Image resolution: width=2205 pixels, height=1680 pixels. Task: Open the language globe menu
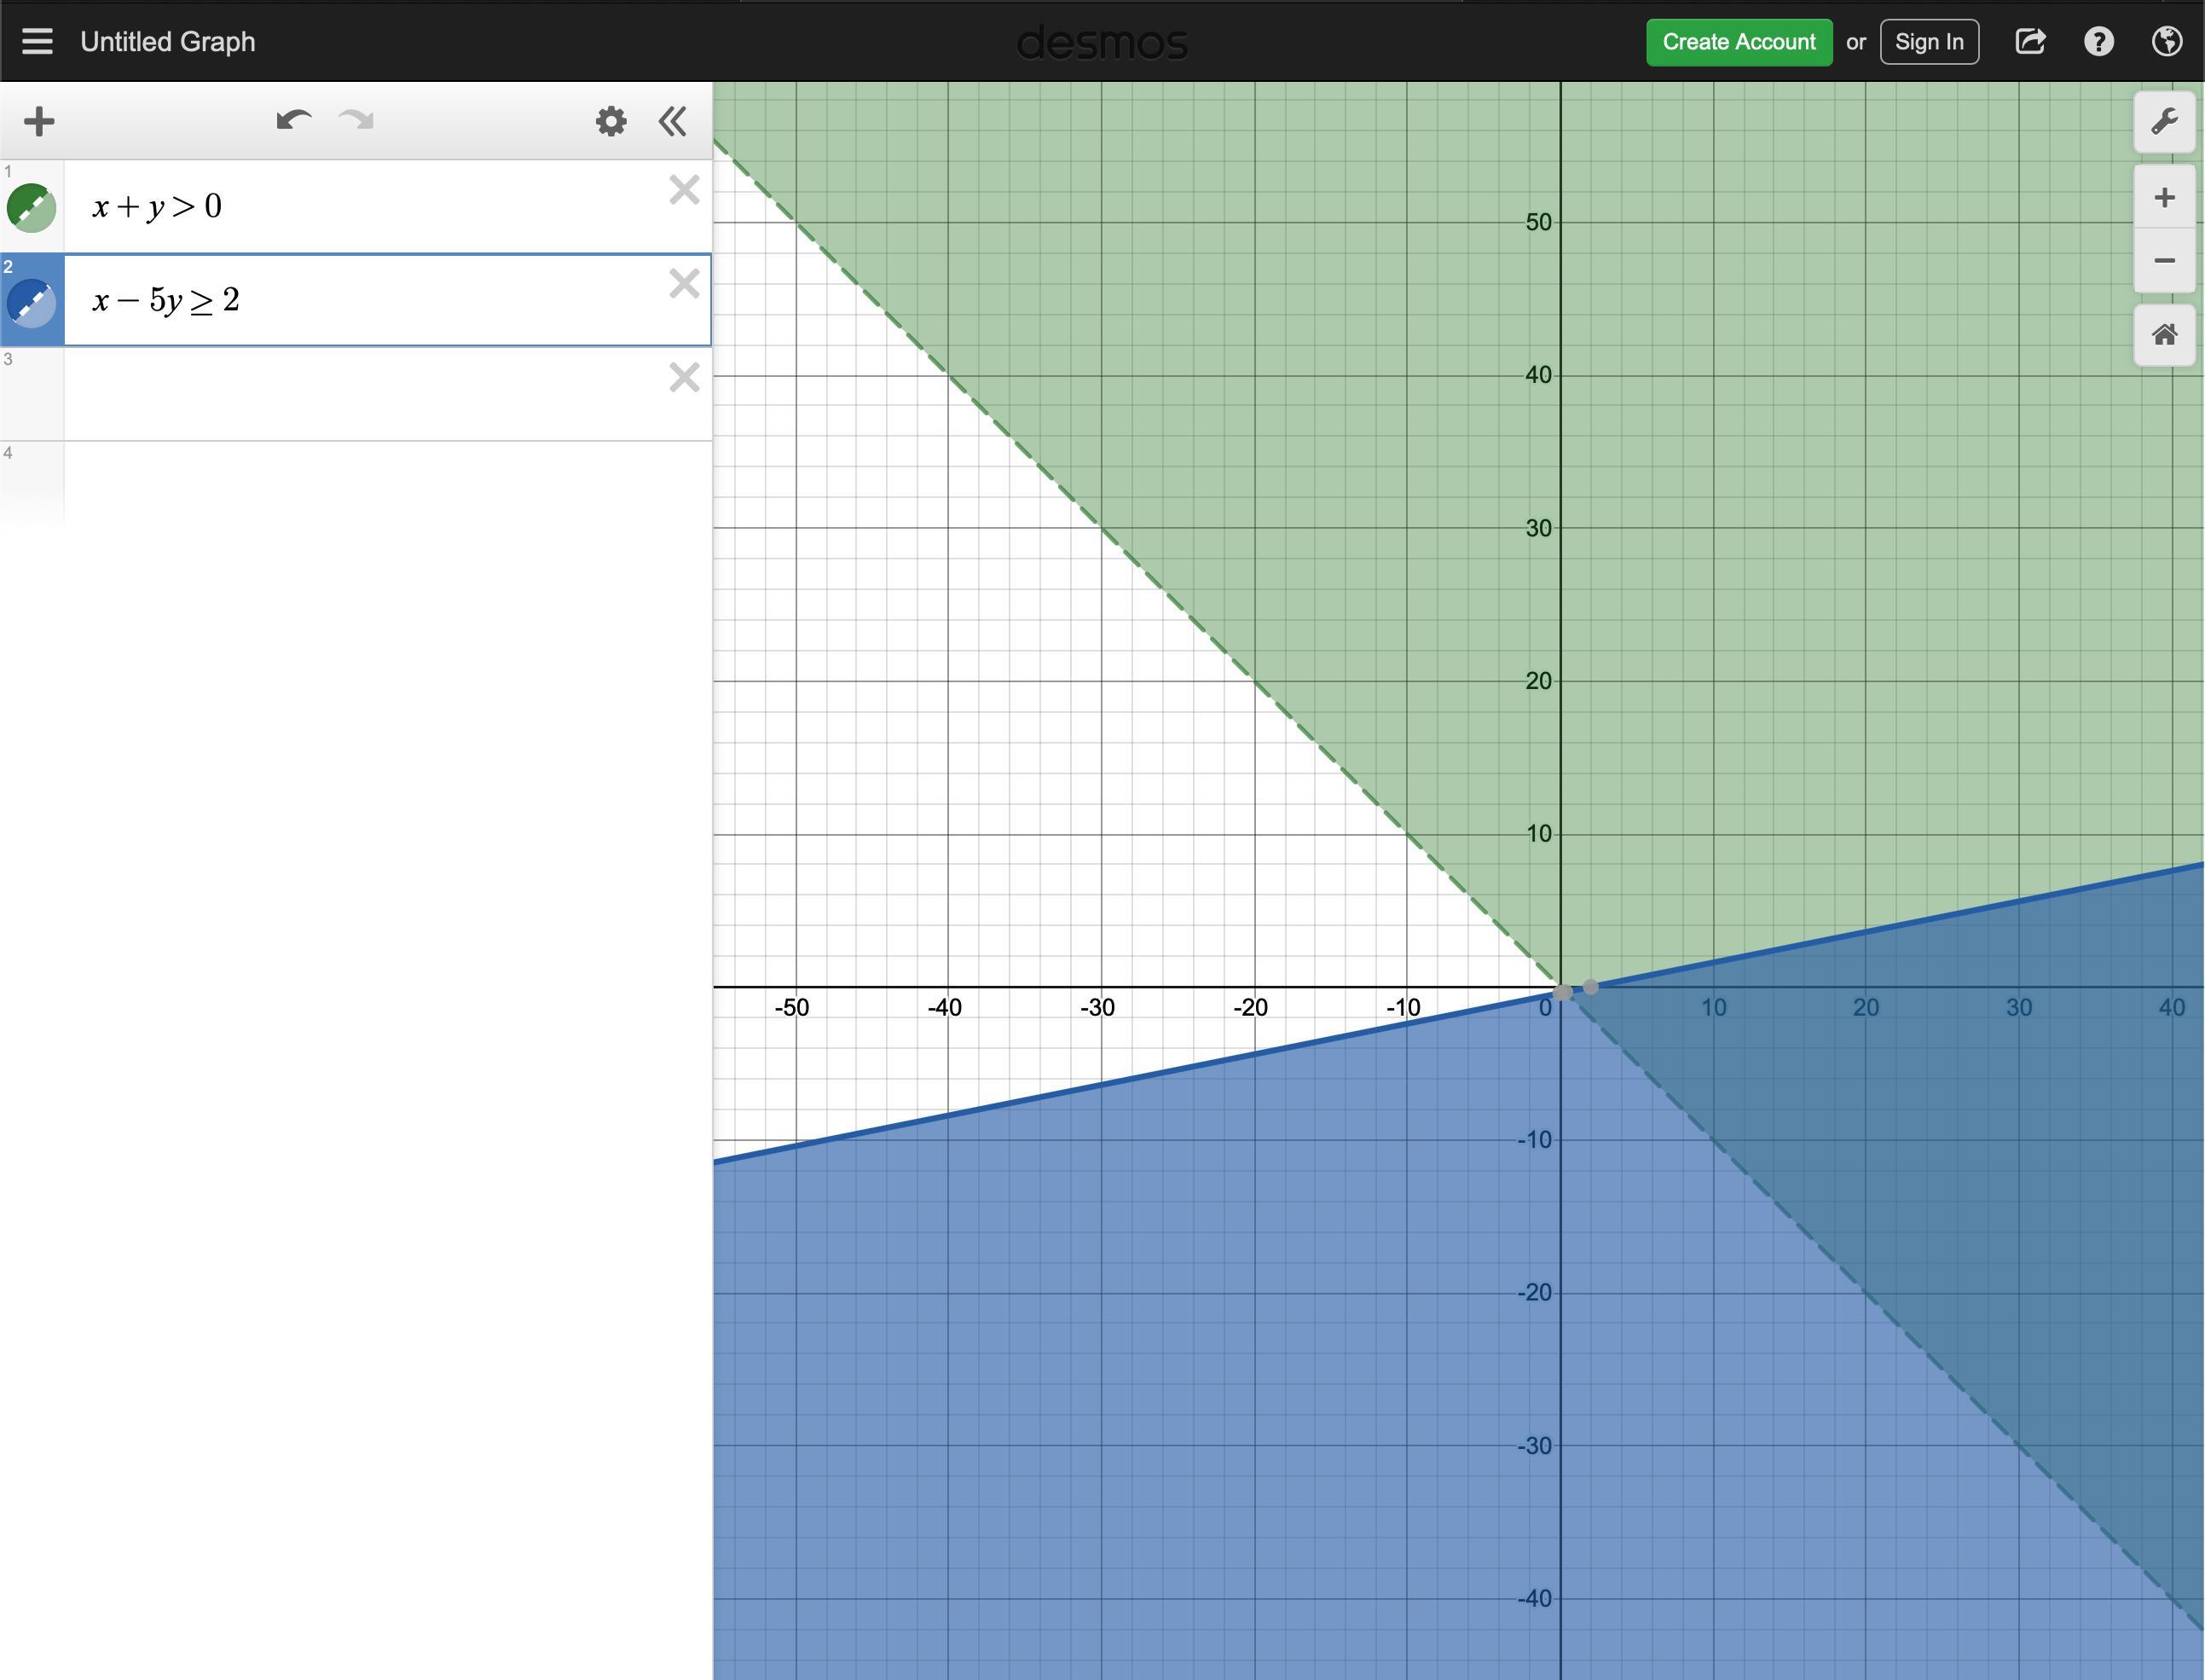[x=2166, y=42]
